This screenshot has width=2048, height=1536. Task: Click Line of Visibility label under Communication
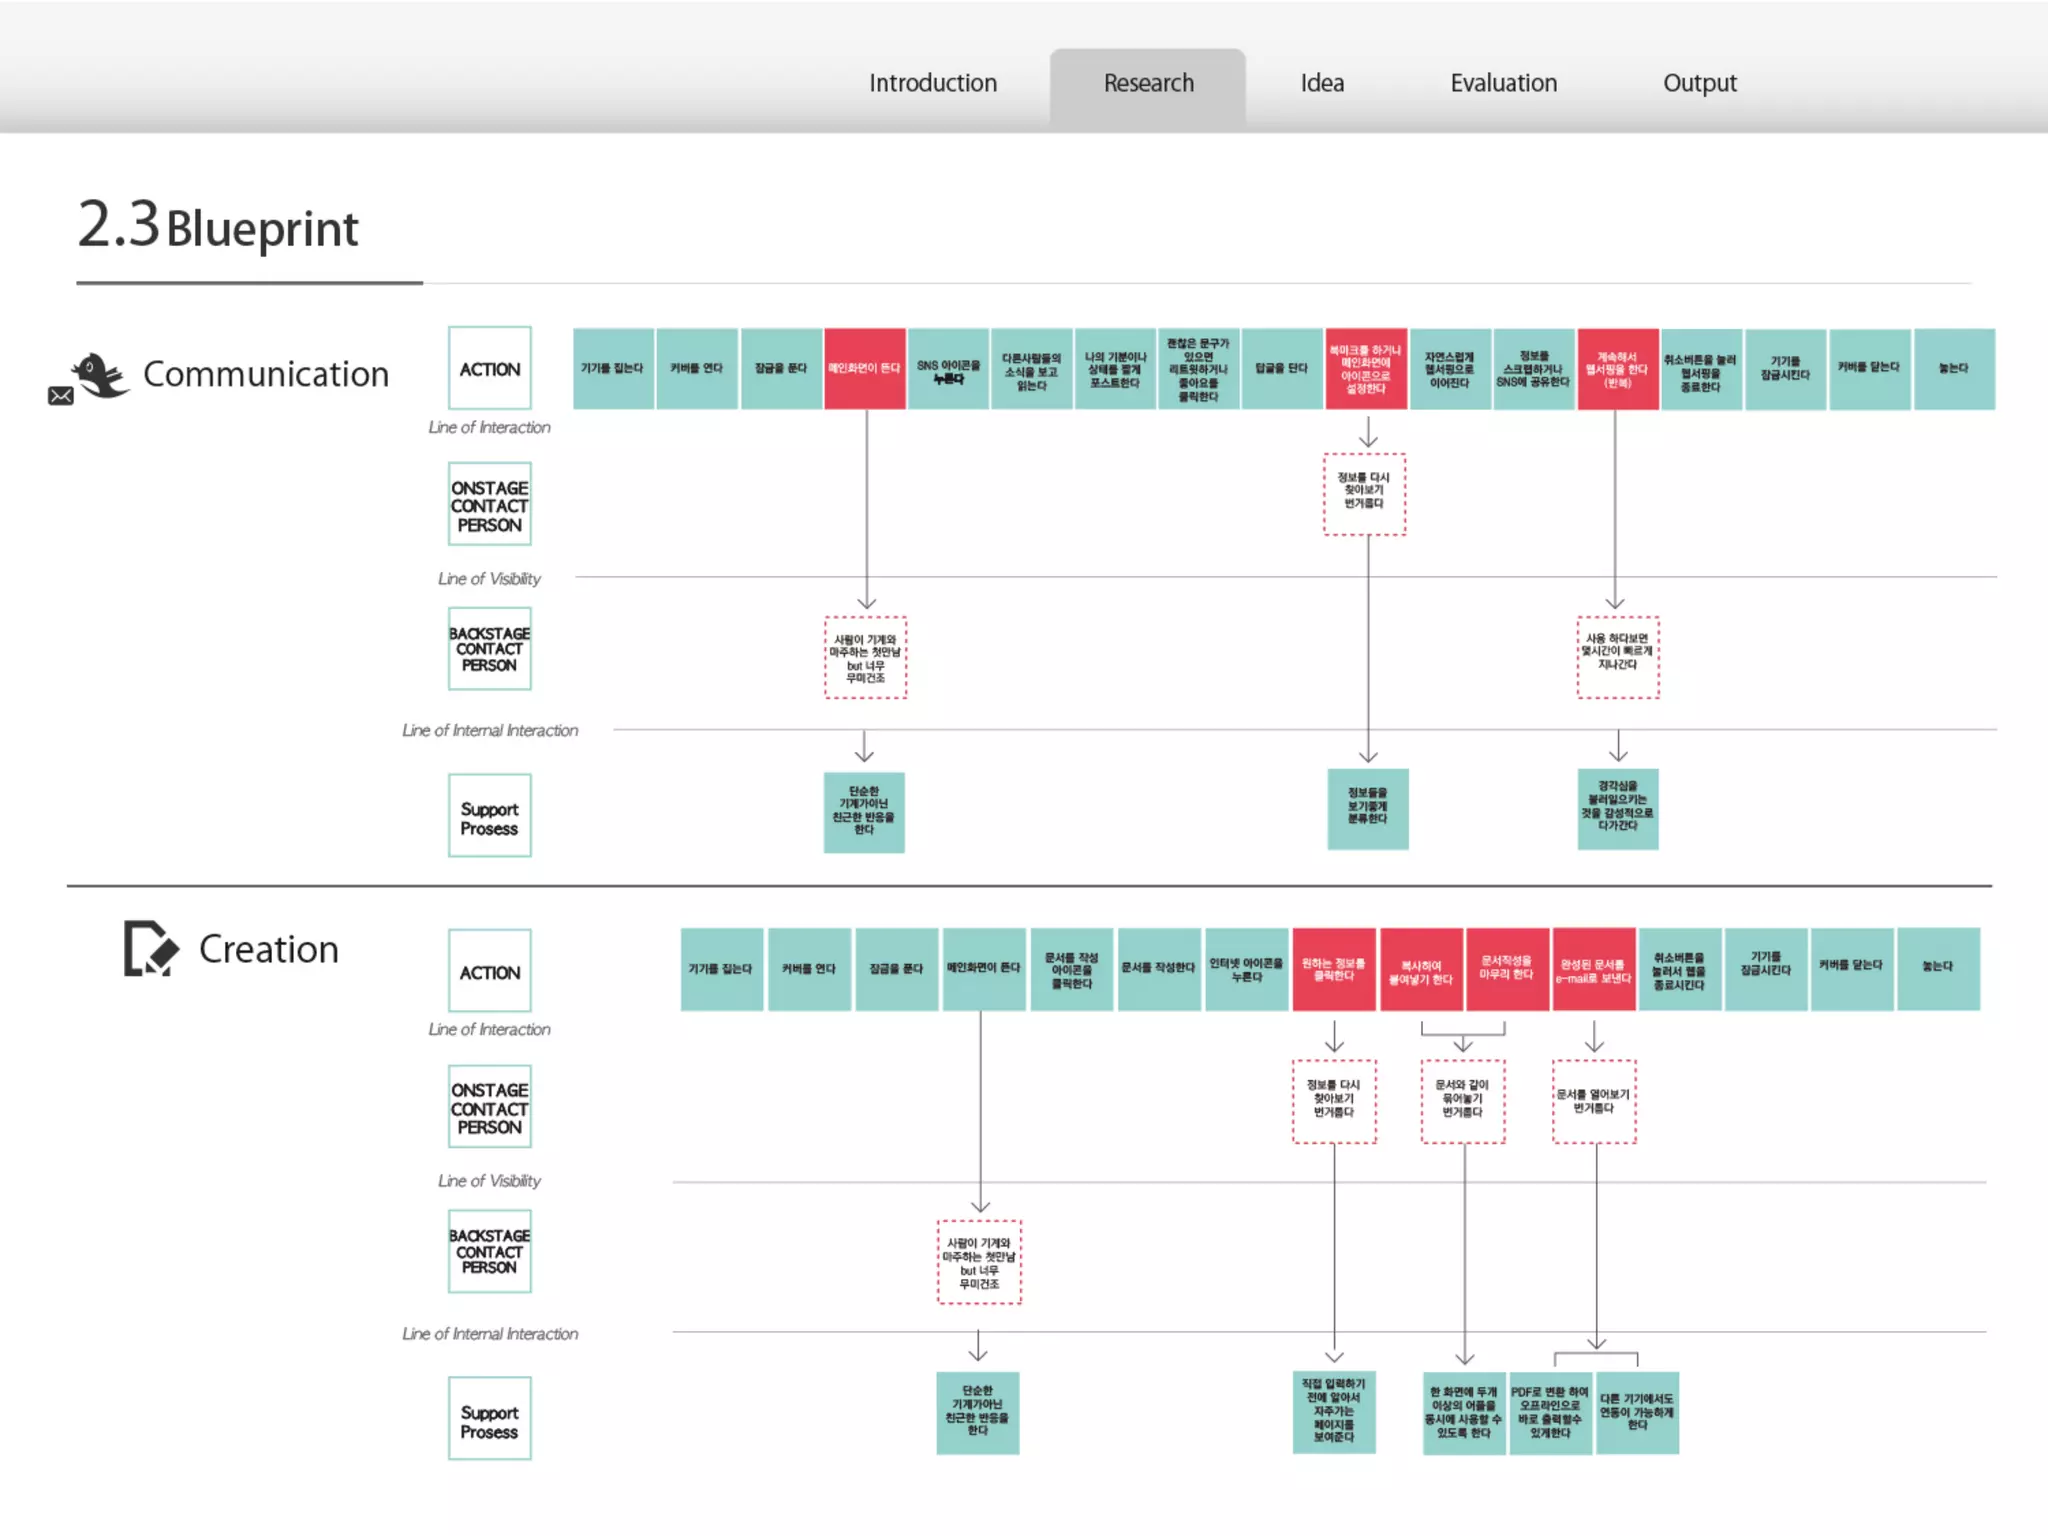[x=489, y=579]
